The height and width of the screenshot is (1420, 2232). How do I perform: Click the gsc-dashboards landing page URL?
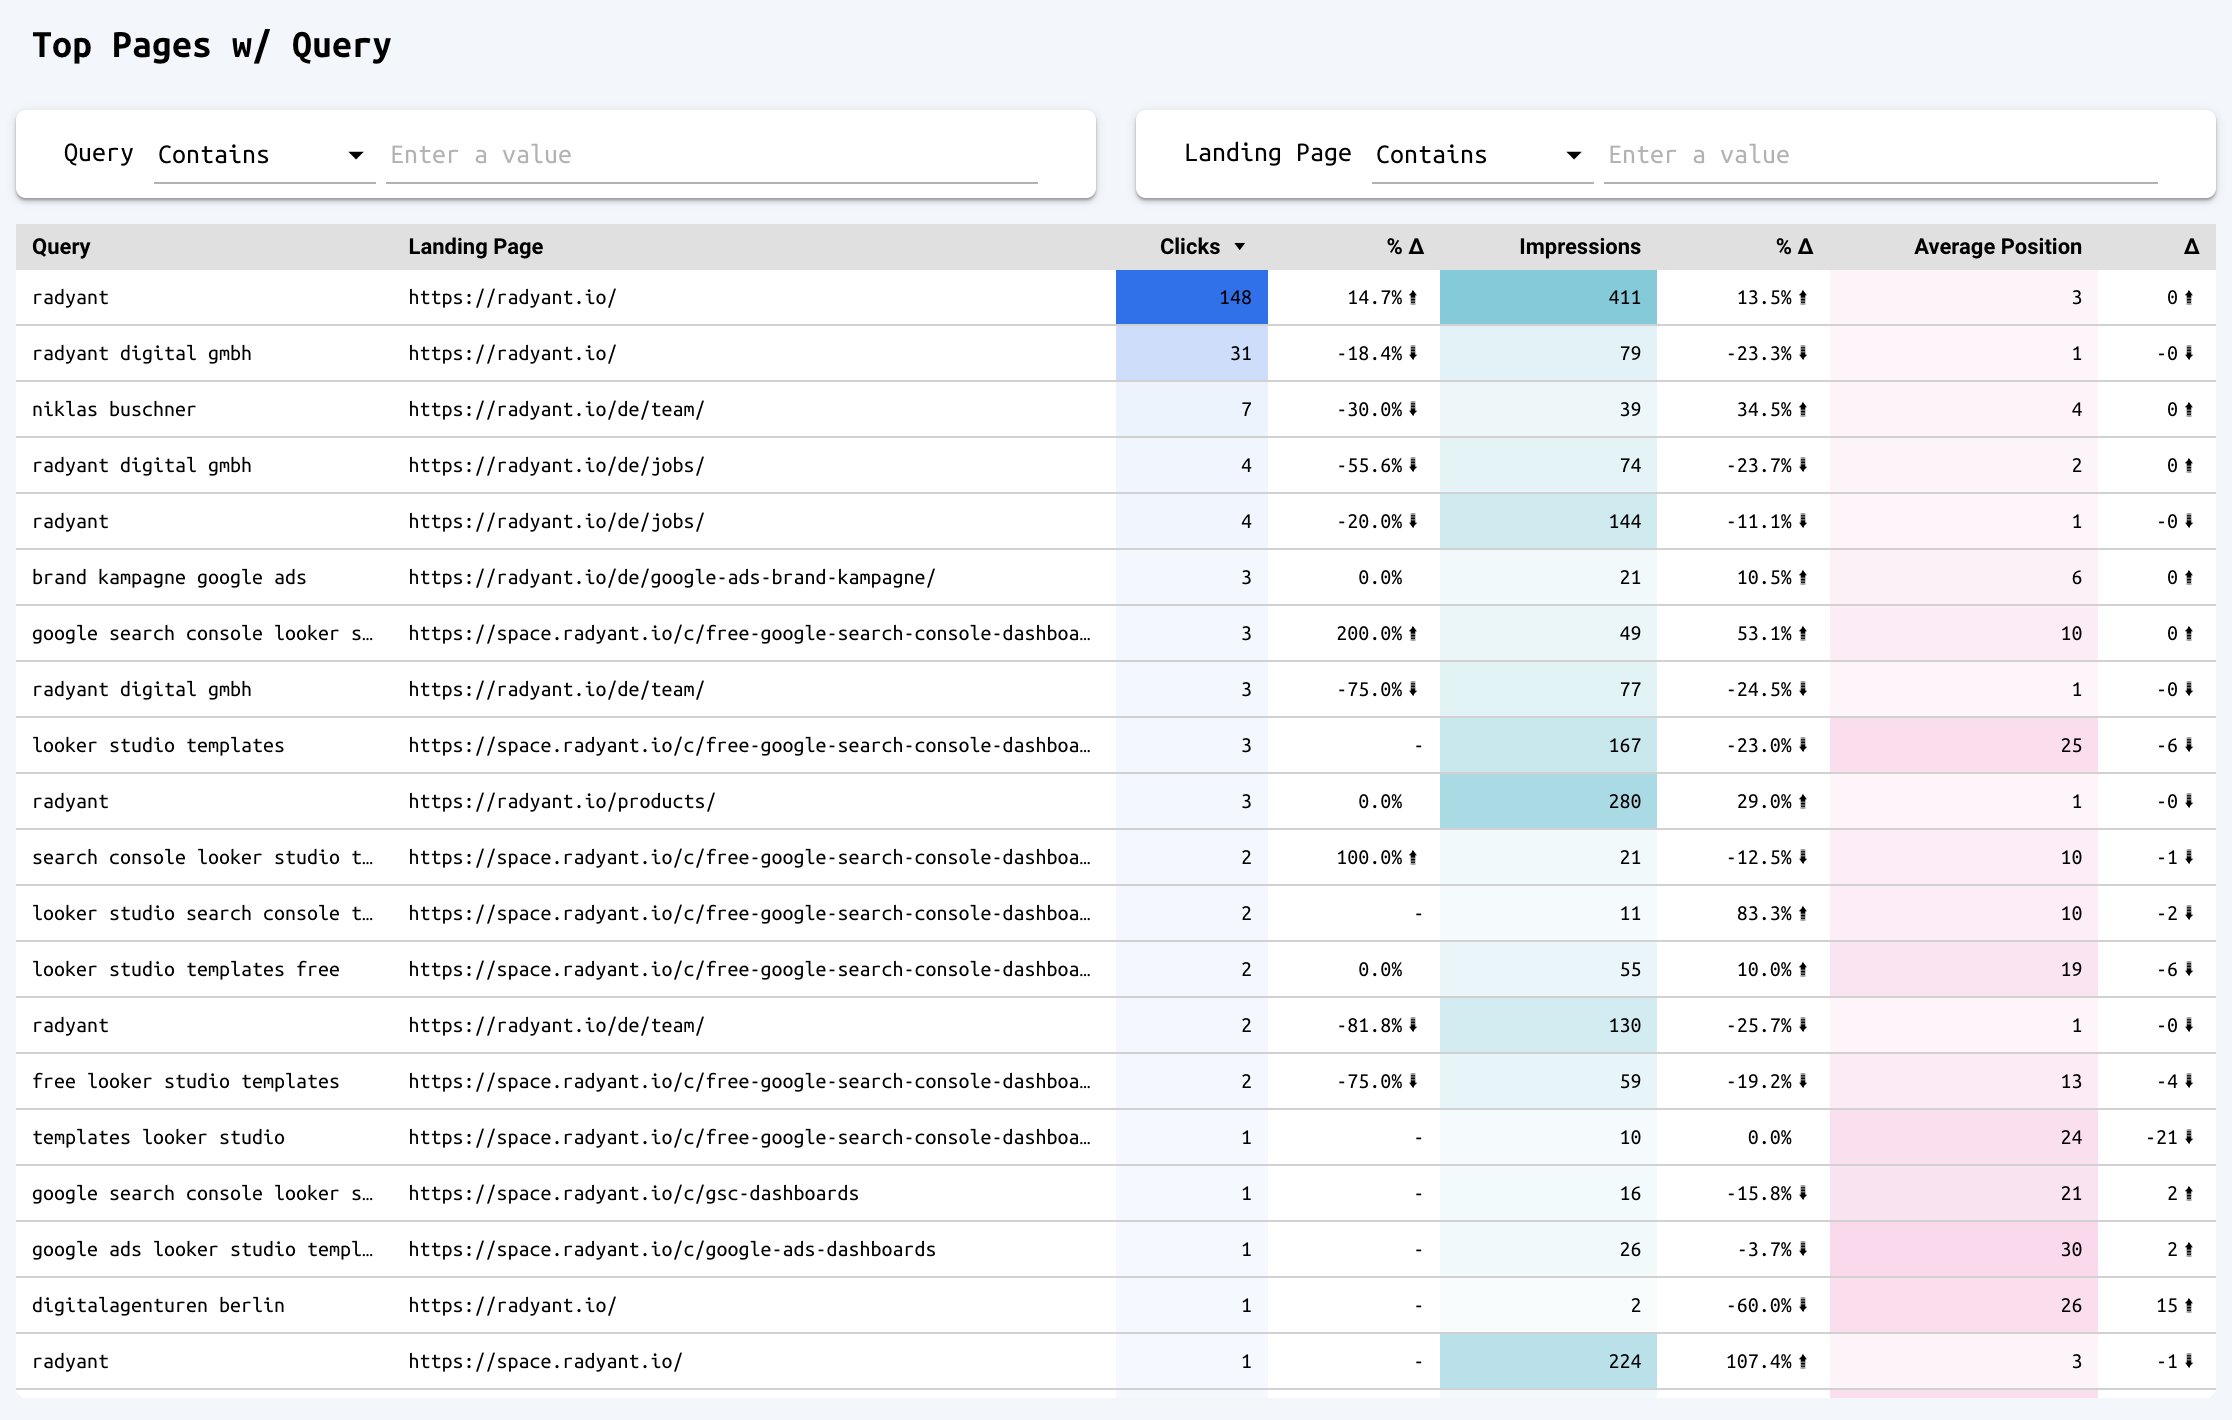coord(634,1193)
